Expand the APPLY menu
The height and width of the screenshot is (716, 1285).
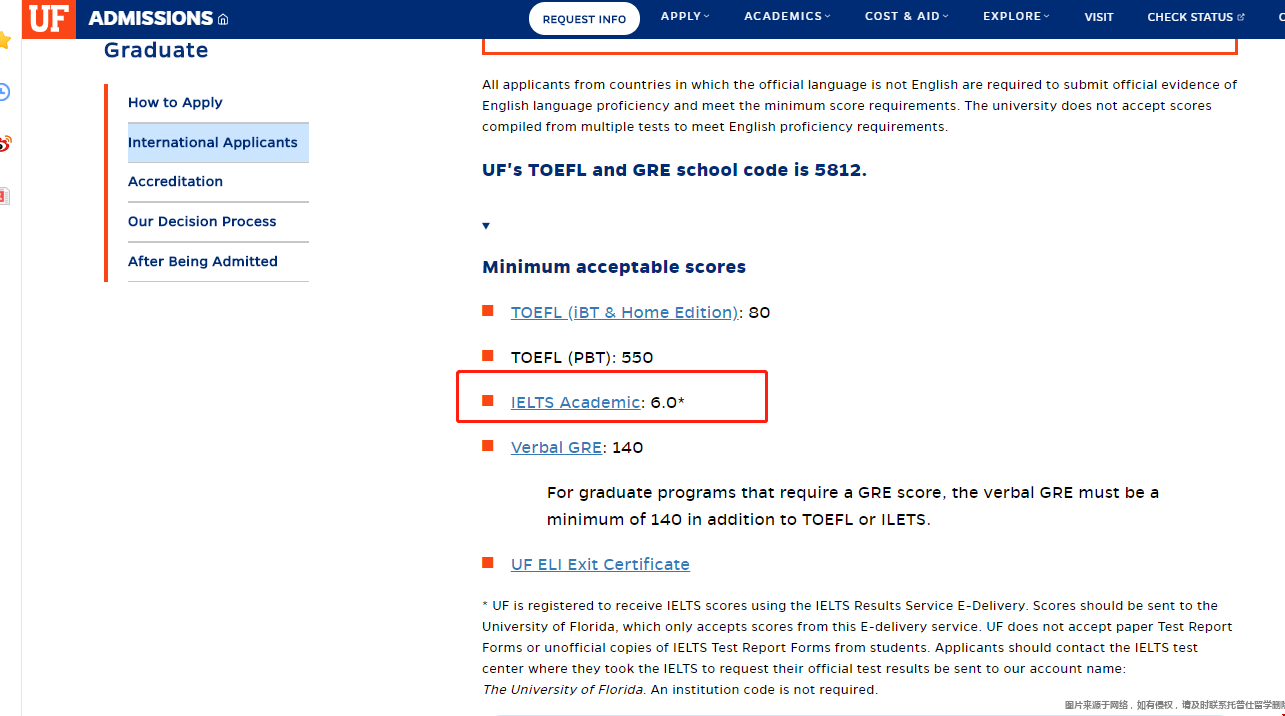[x=685, y=16]
